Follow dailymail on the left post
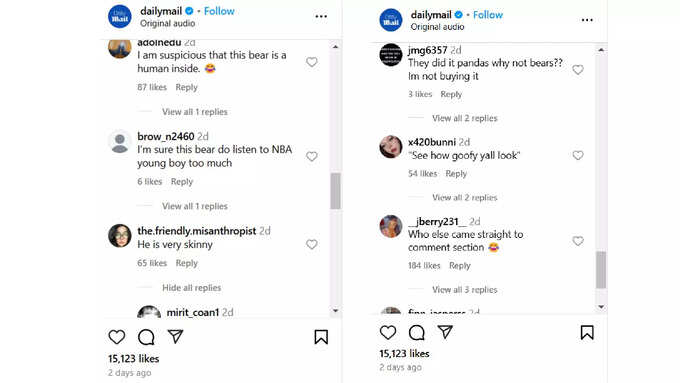Image resolution: width=680 pixels, height=383 pixels. click(x=219, y=11)
